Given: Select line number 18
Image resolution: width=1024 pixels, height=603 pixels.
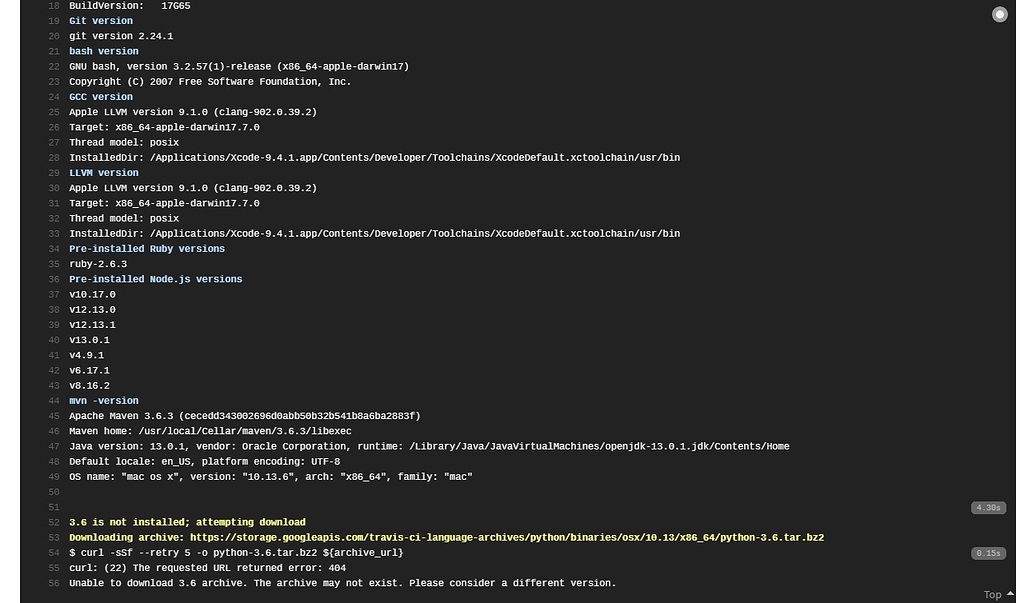Looking at the screenshot, I should pos(54,6).
